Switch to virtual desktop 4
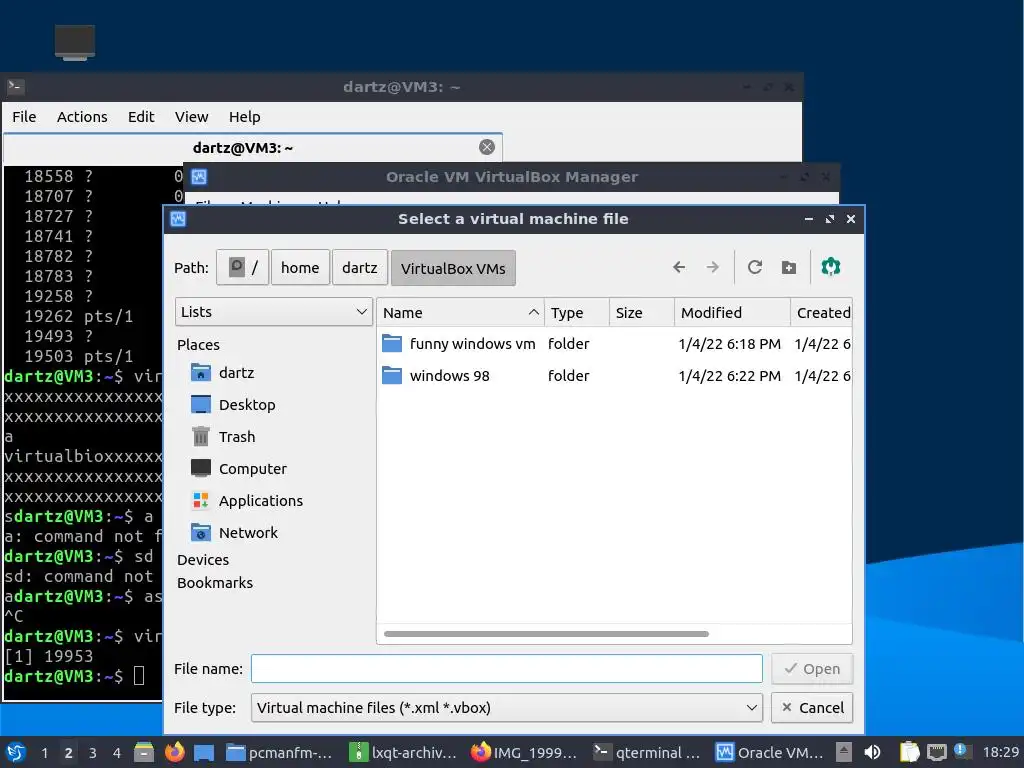 pos(117,753)
